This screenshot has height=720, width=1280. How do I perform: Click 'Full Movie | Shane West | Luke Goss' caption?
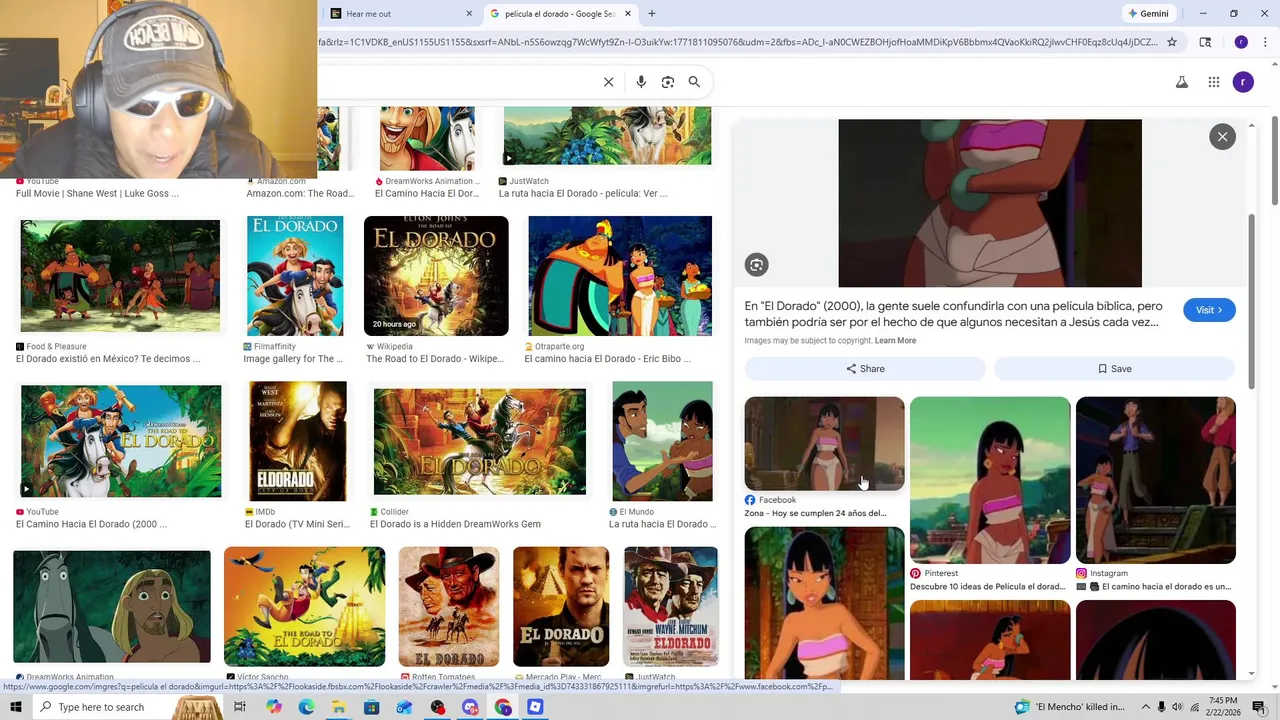tap(97, 193)
